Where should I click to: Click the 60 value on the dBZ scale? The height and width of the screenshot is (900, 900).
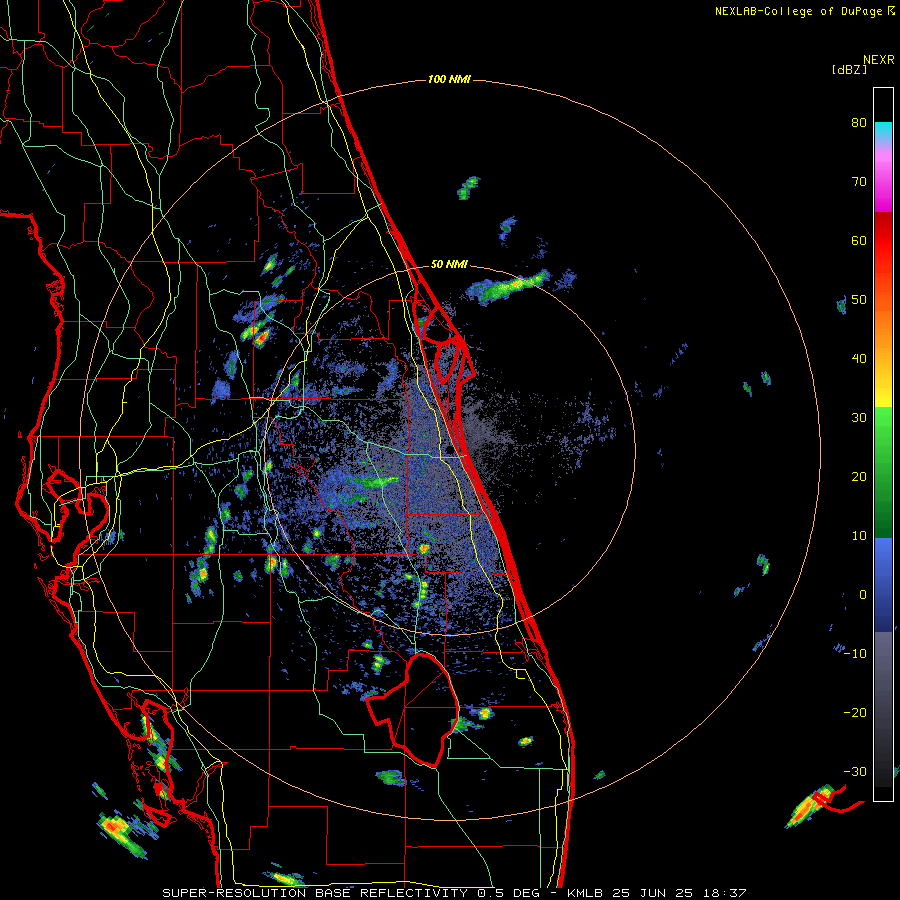pyautogui.click(x=859, y=240)
